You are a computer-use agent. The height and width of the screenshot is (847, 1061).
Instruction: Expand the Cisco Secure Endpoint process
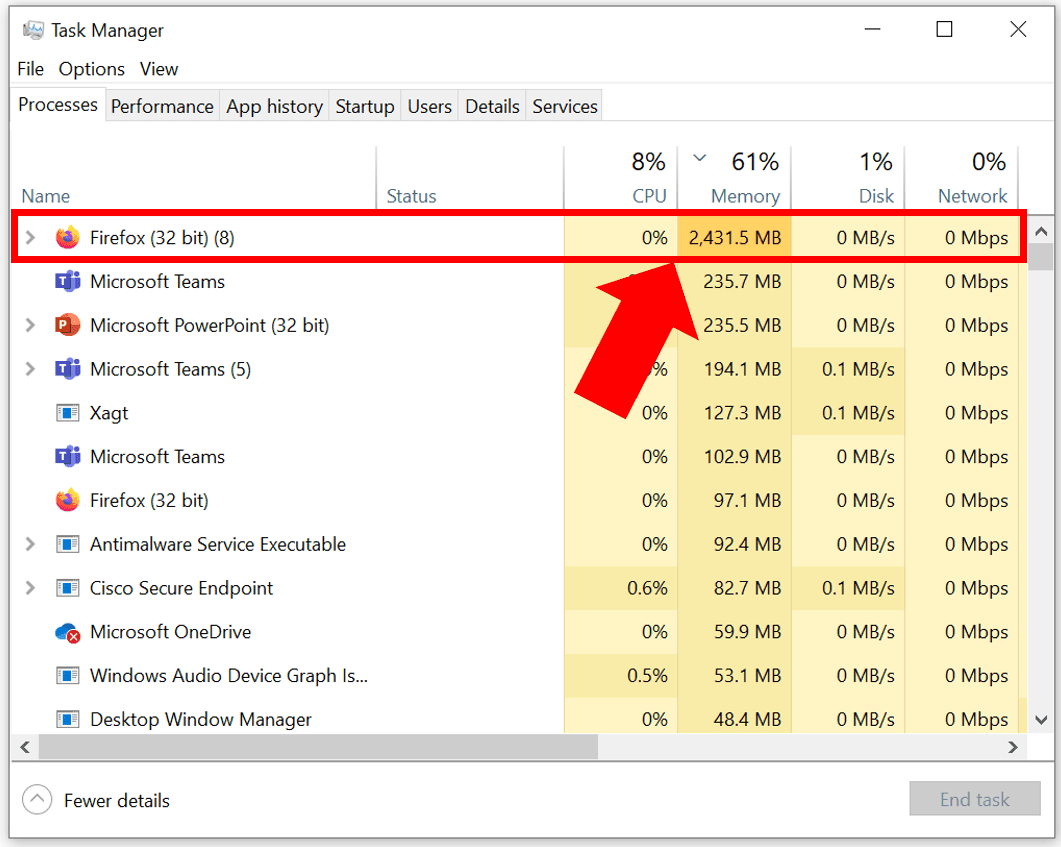tap(30, 588)
